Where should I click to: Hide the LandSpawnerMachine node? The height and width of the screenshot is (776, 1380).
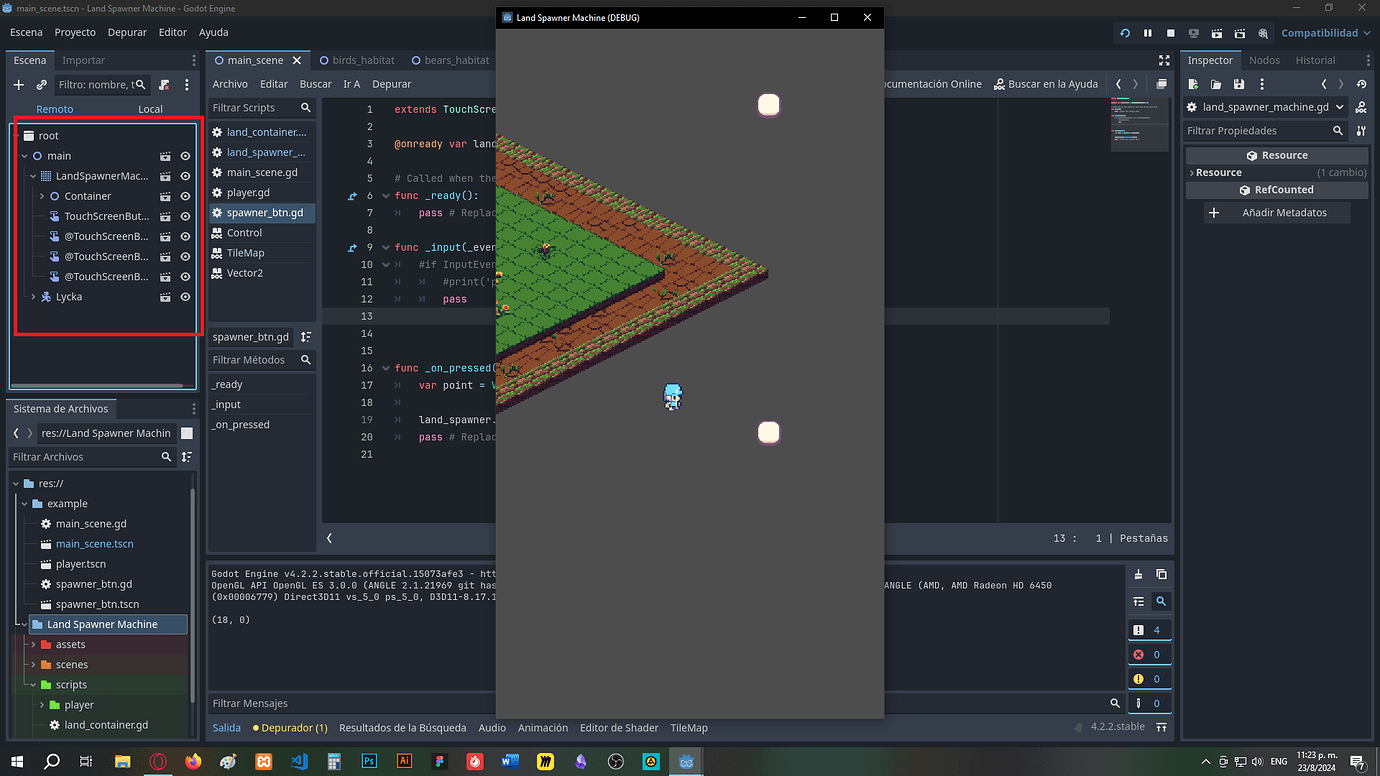183,176
